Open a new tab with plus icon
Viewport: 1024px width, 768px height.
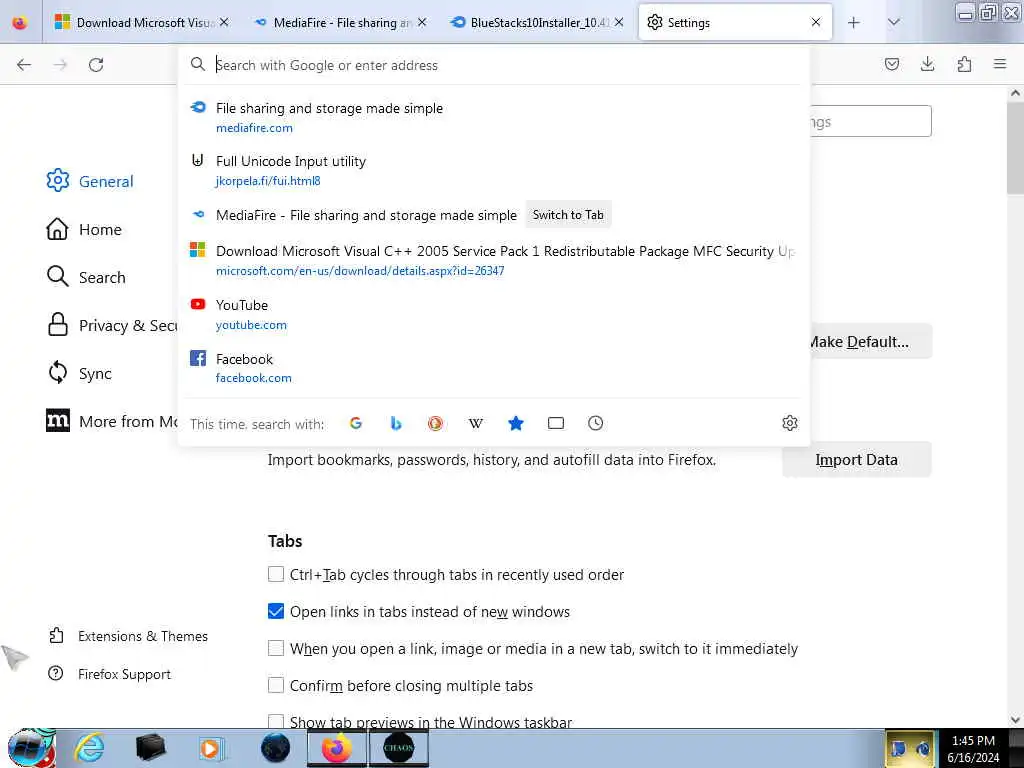[x=854, y=23]
